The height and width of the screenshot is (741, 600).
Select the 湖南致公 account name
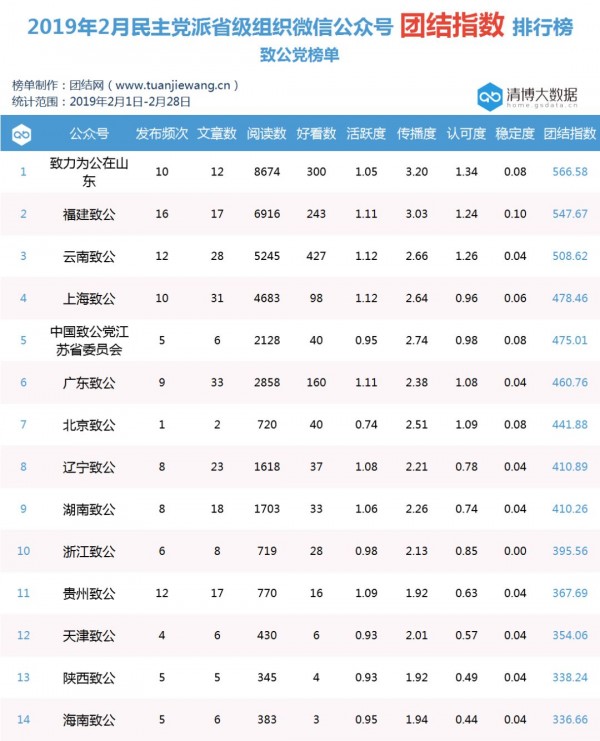pyautogui.click(x=89, y=509)
